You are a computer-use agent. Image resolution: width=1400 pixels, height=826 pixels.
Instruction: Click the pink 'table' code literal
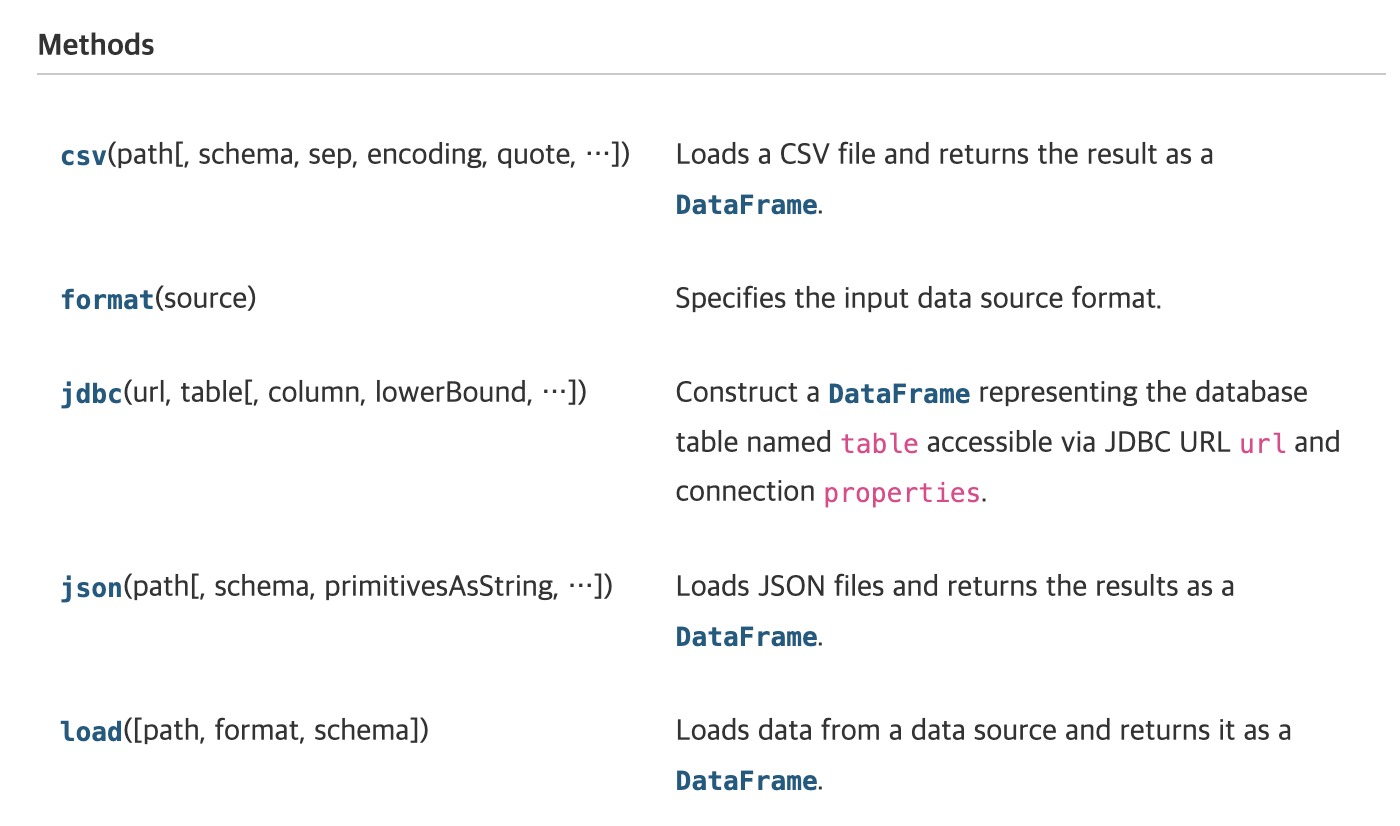click(x=879, y=443)
